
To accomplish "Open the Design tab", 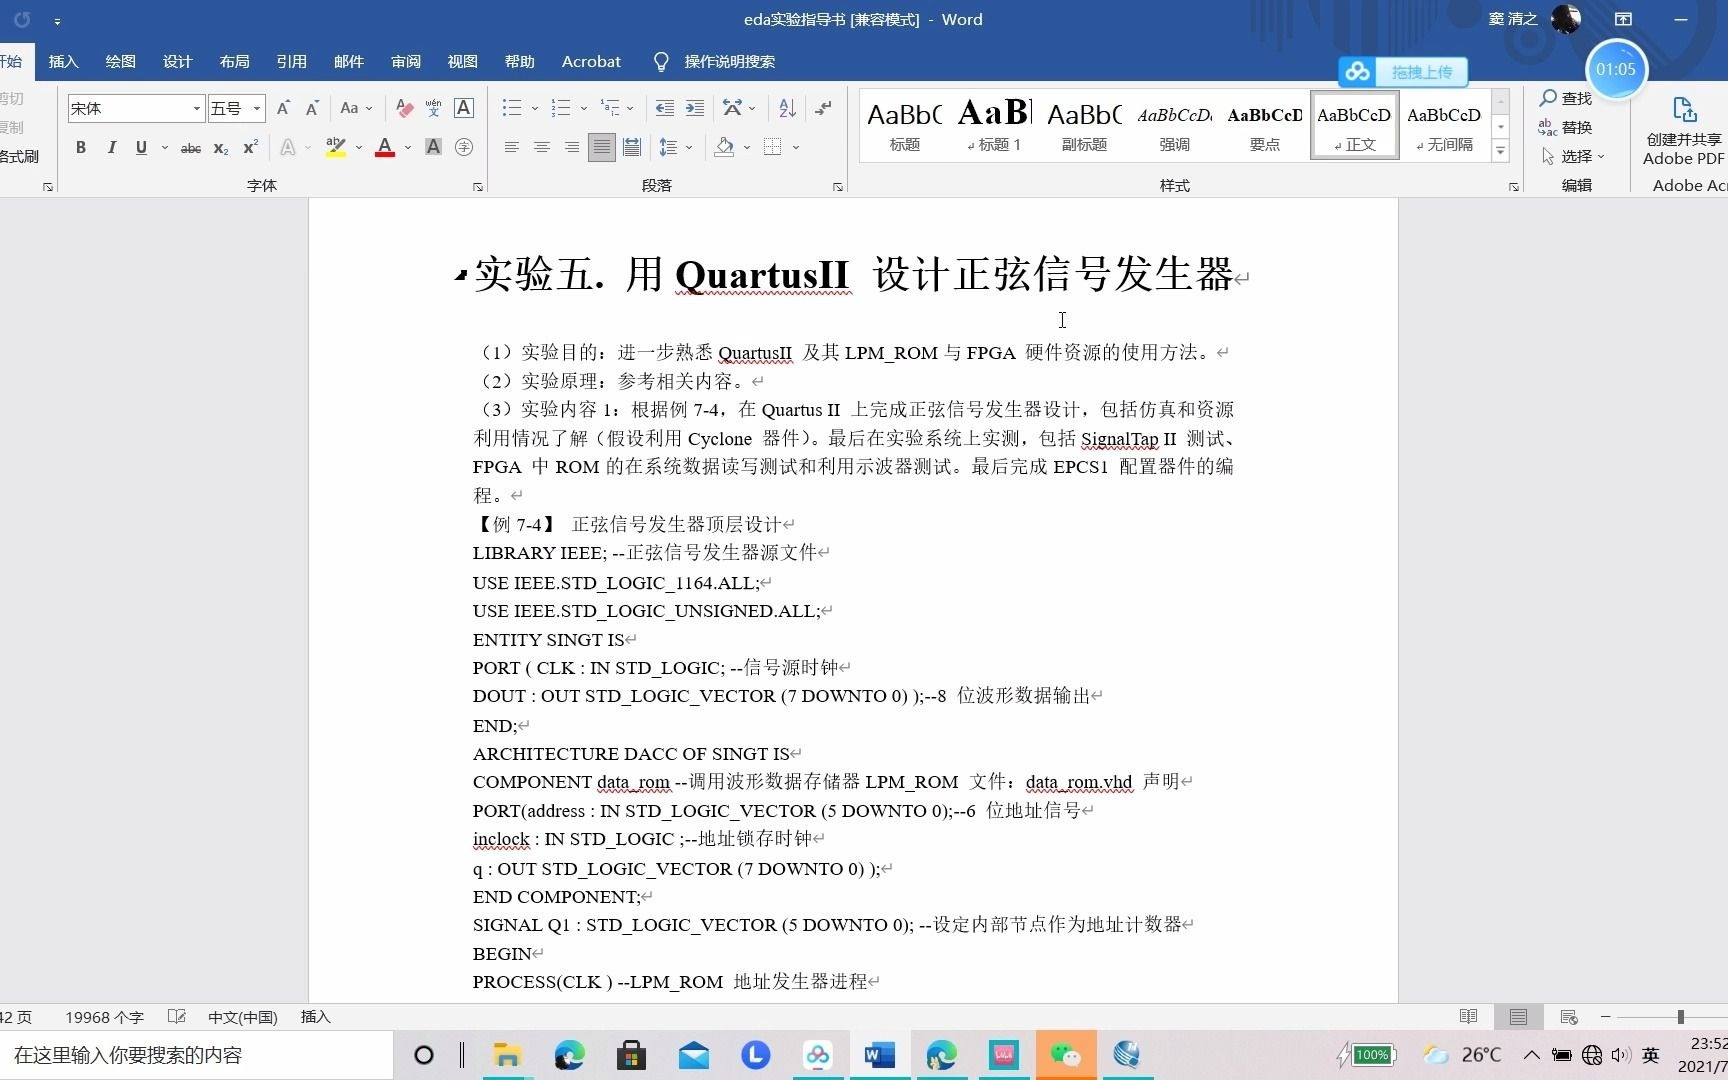I will 177,62.
